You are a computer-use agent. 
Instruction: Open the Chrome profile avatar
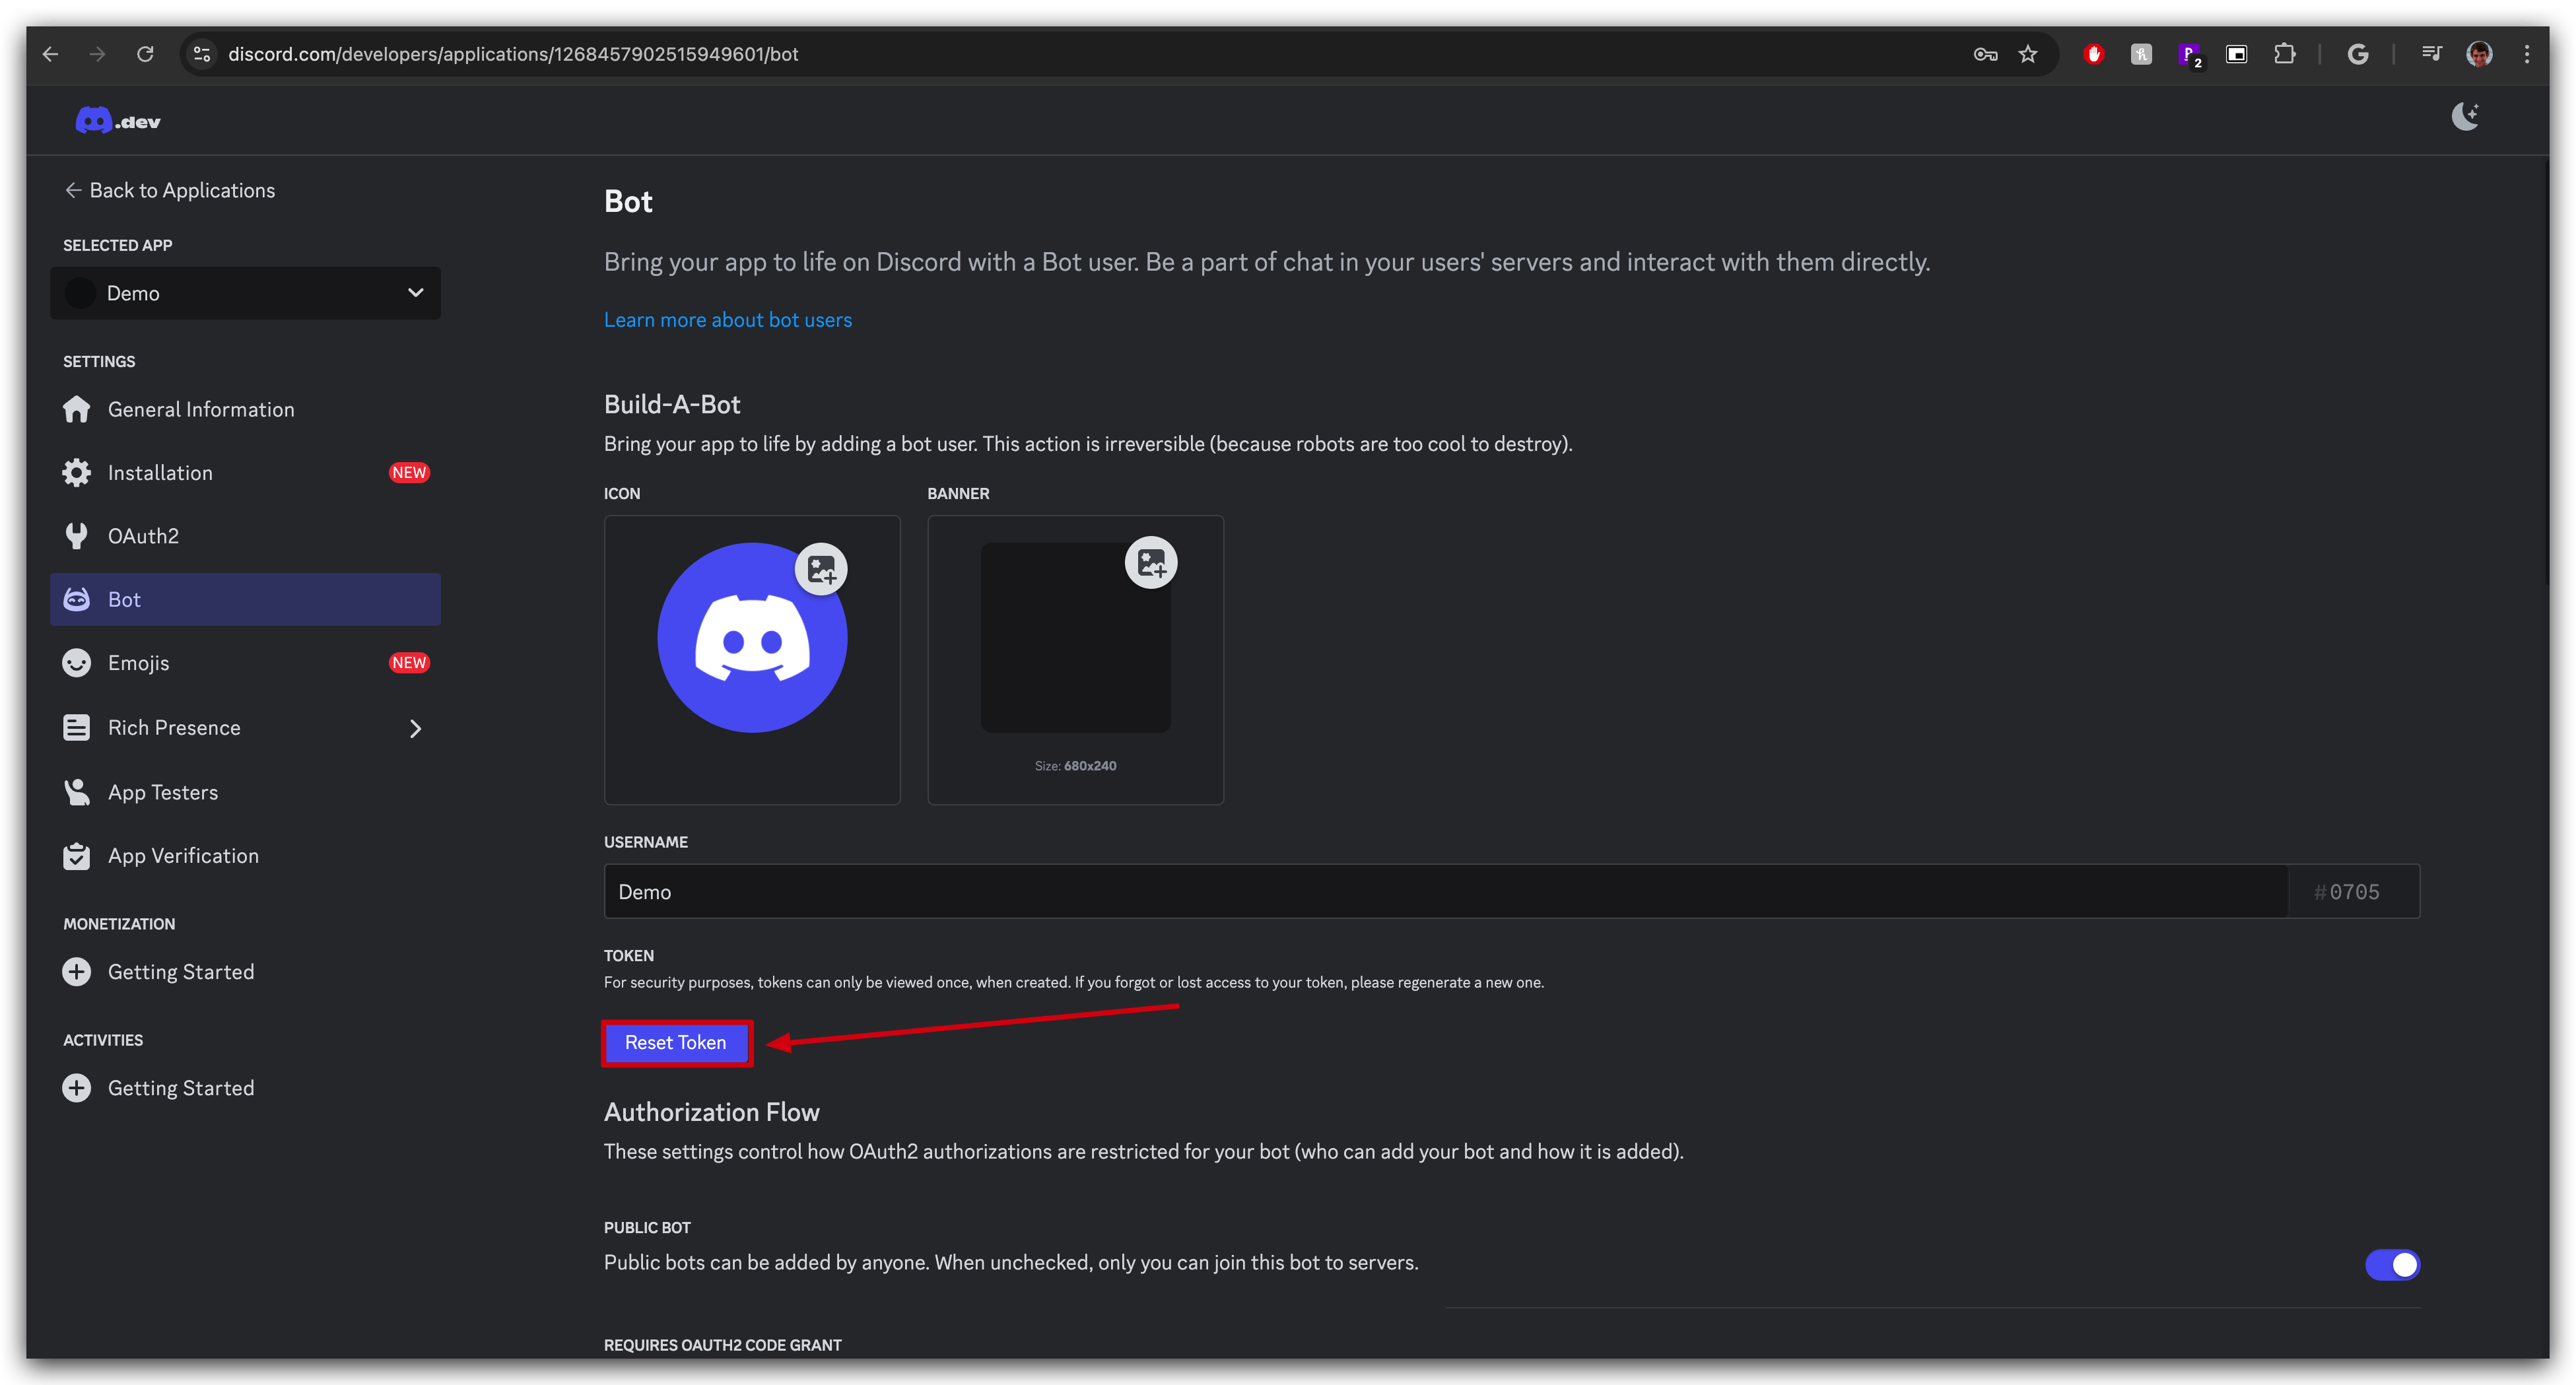pyautogui.click(x=2479, y=54)
